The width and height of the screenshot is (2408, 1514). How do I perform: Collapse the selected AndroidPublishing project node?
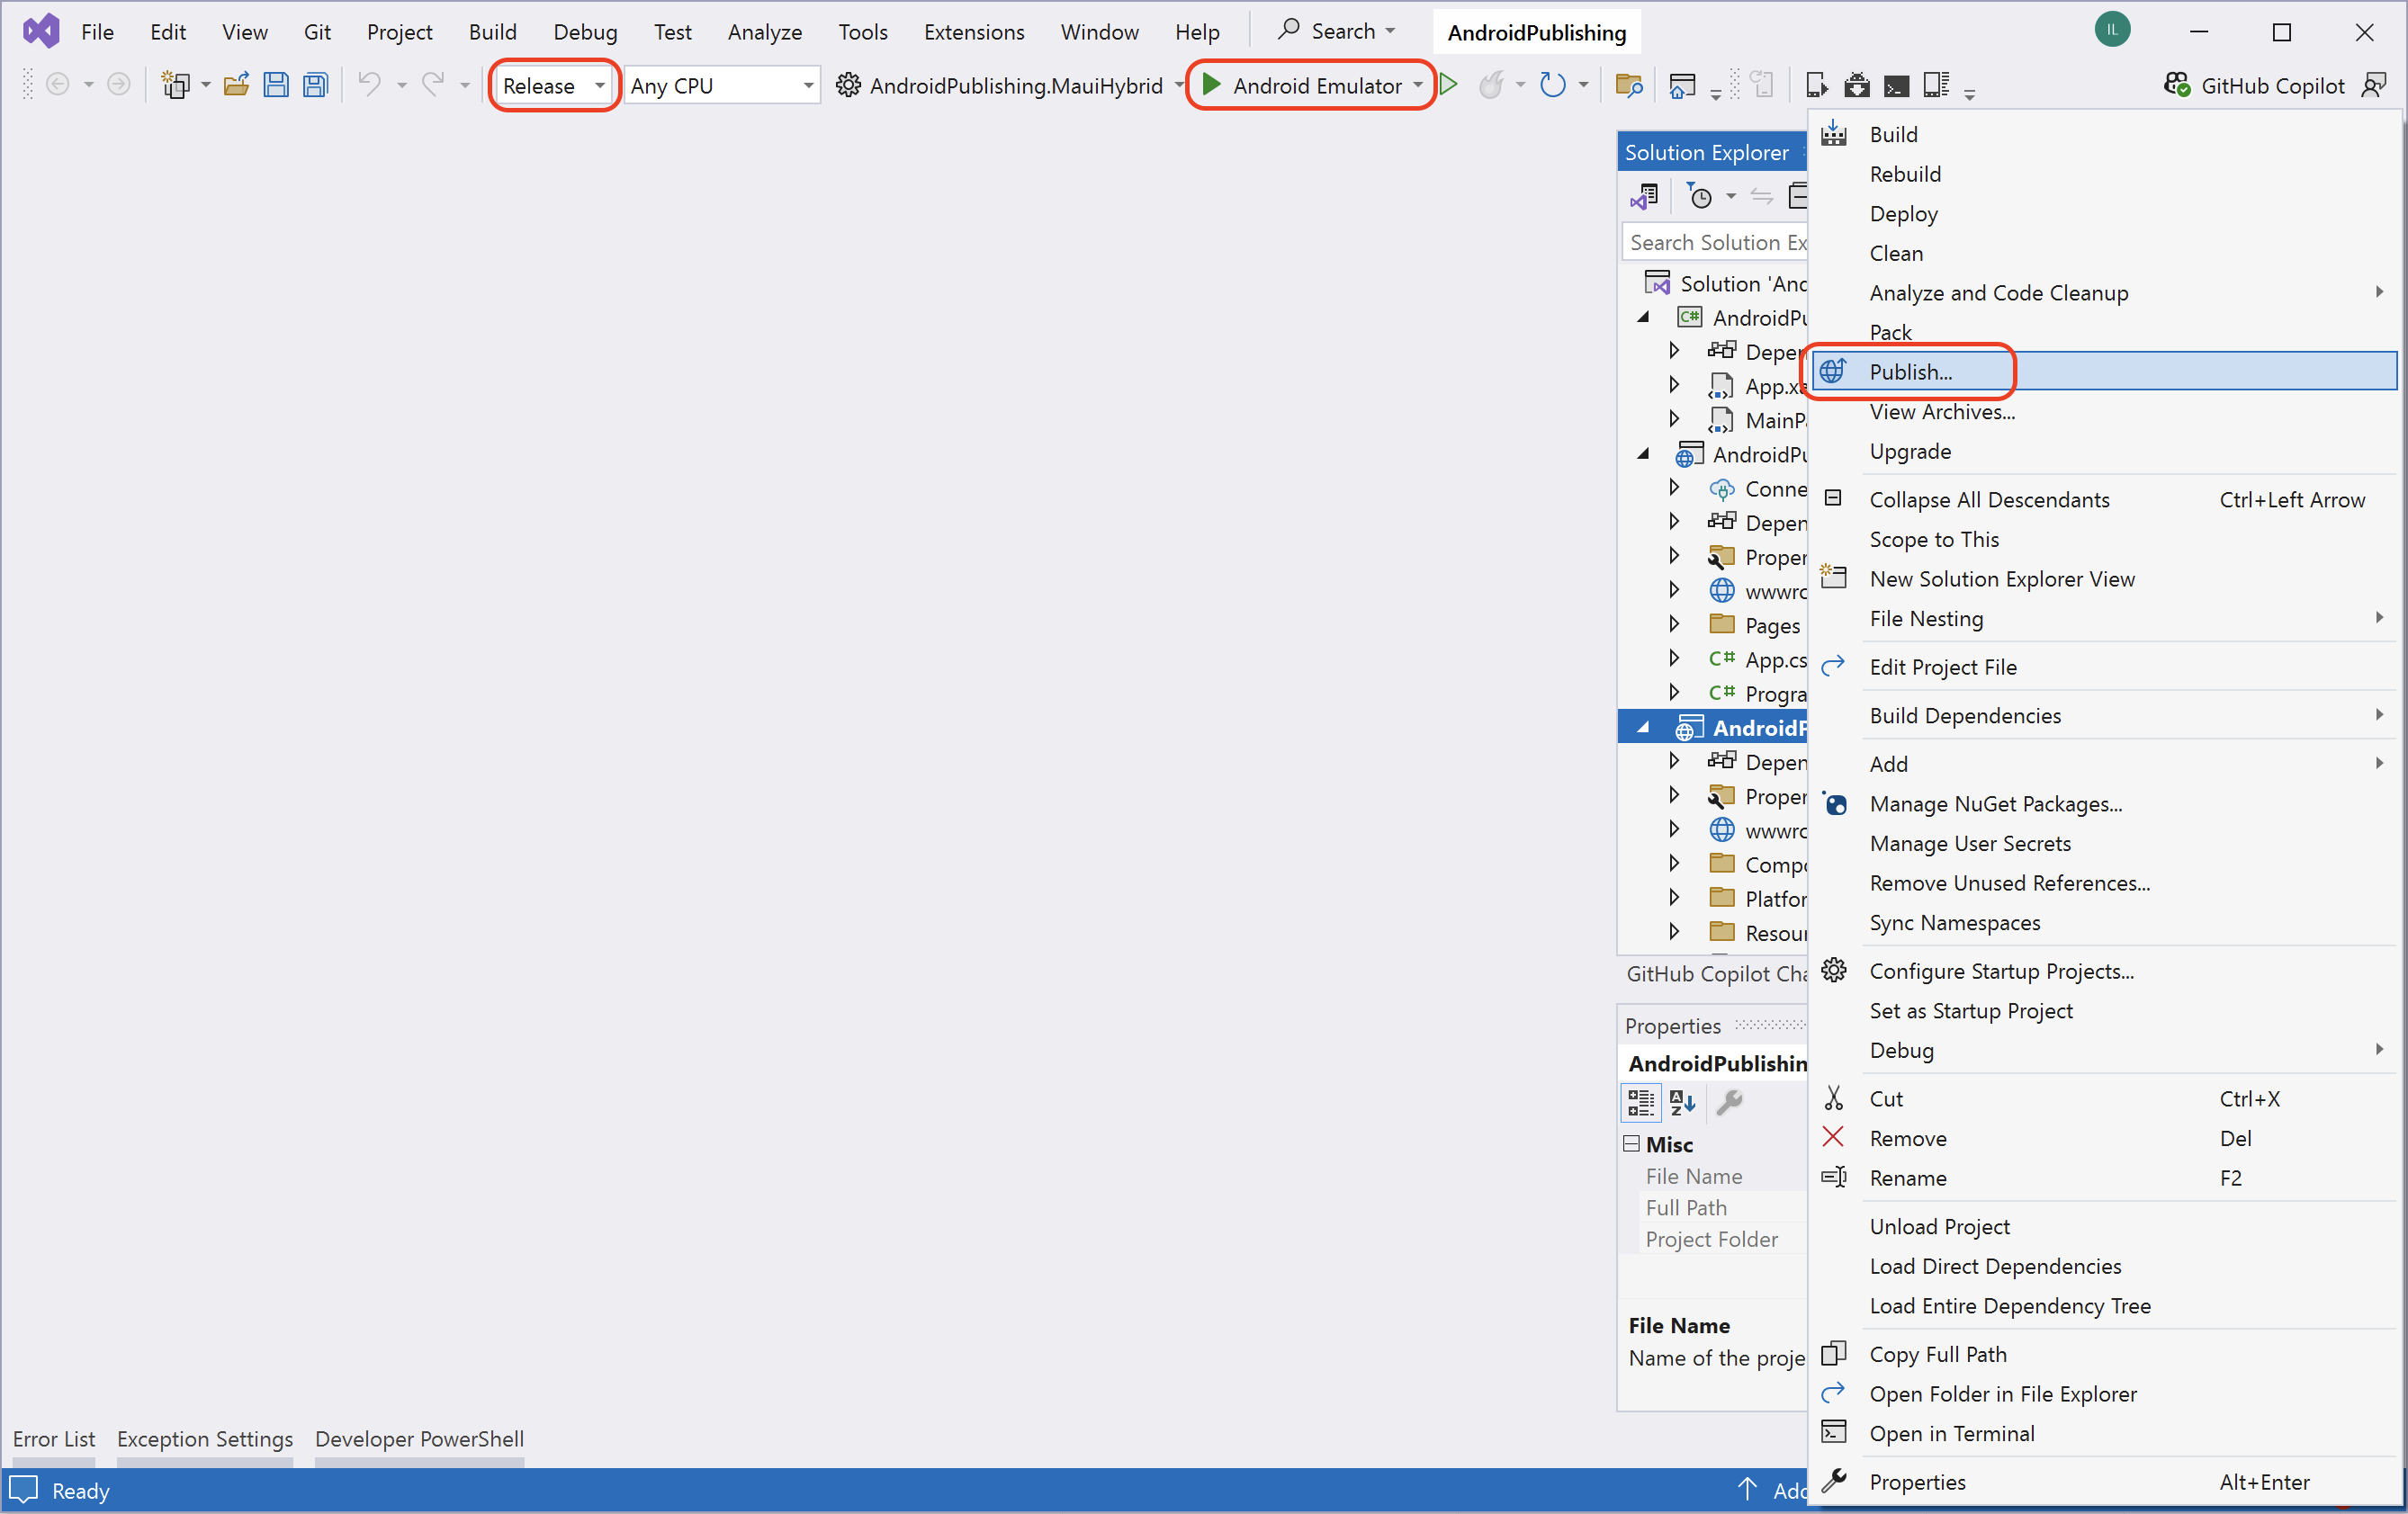[1643, 728]
